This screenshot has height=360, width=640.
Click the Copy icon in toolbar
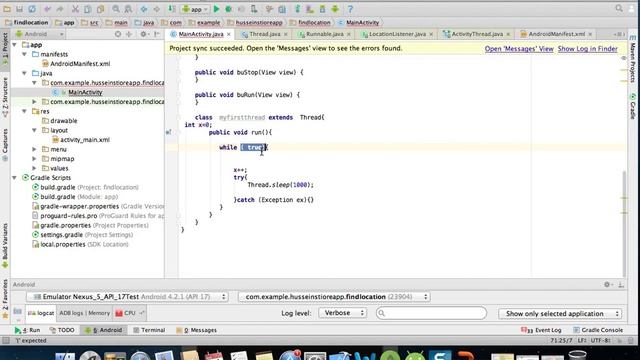pos(87,9)
